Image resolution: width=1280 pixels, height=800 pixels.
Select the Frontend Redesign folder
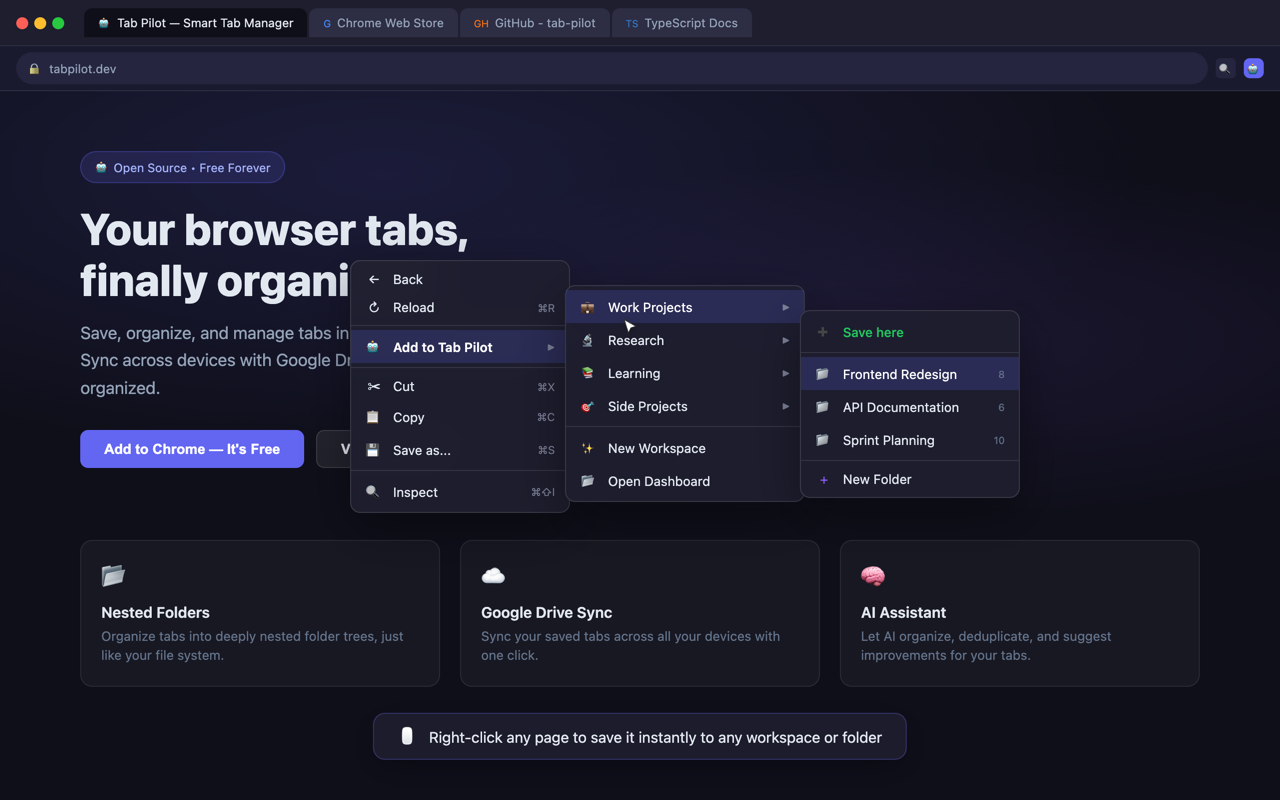click(x=896, y=374)
